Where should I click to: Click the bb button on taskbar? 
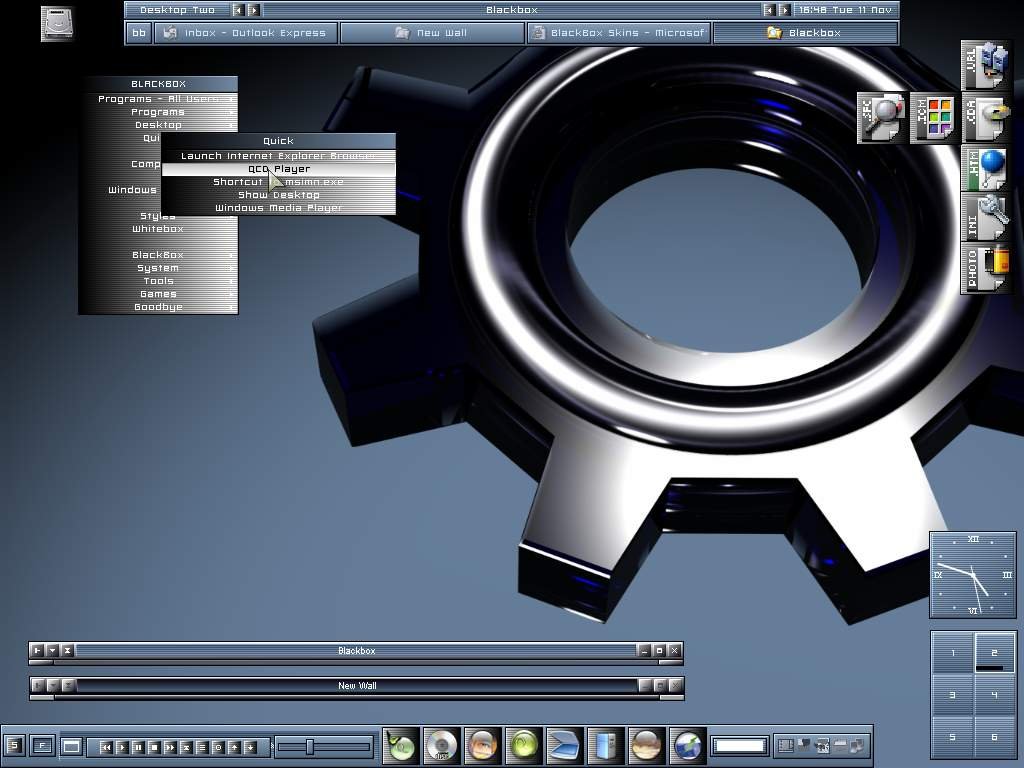(x=139, y=33)
